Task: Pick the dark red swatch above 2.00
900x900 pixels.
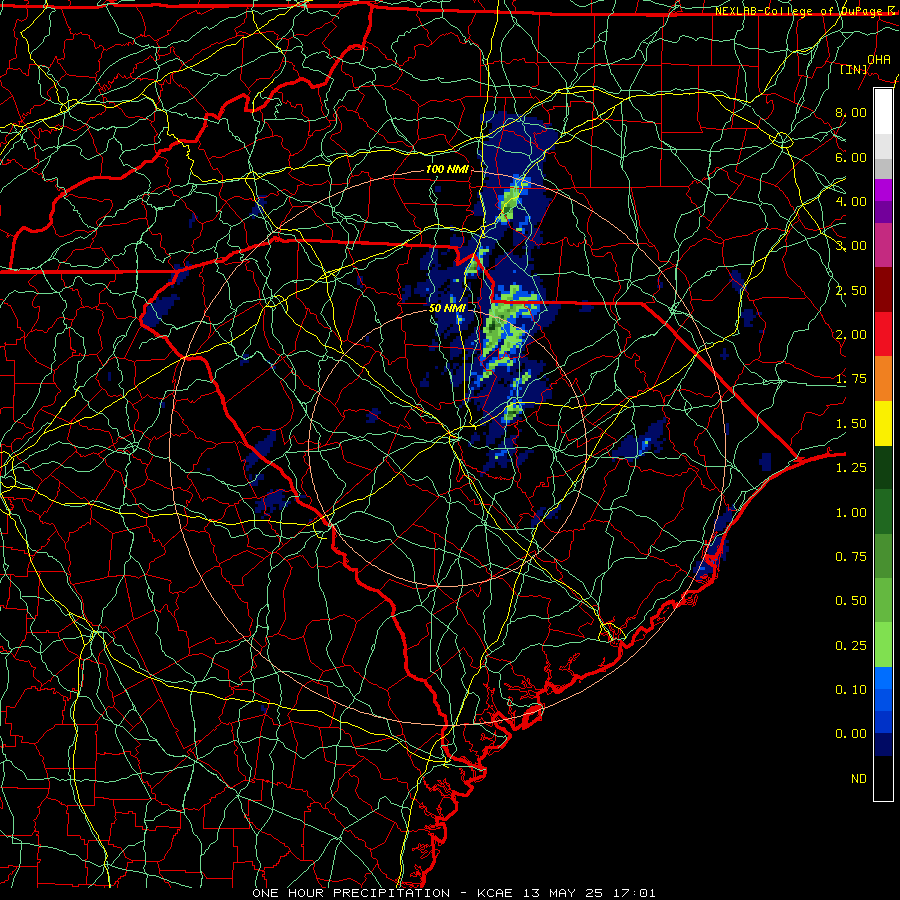Action: coord(883,290)
